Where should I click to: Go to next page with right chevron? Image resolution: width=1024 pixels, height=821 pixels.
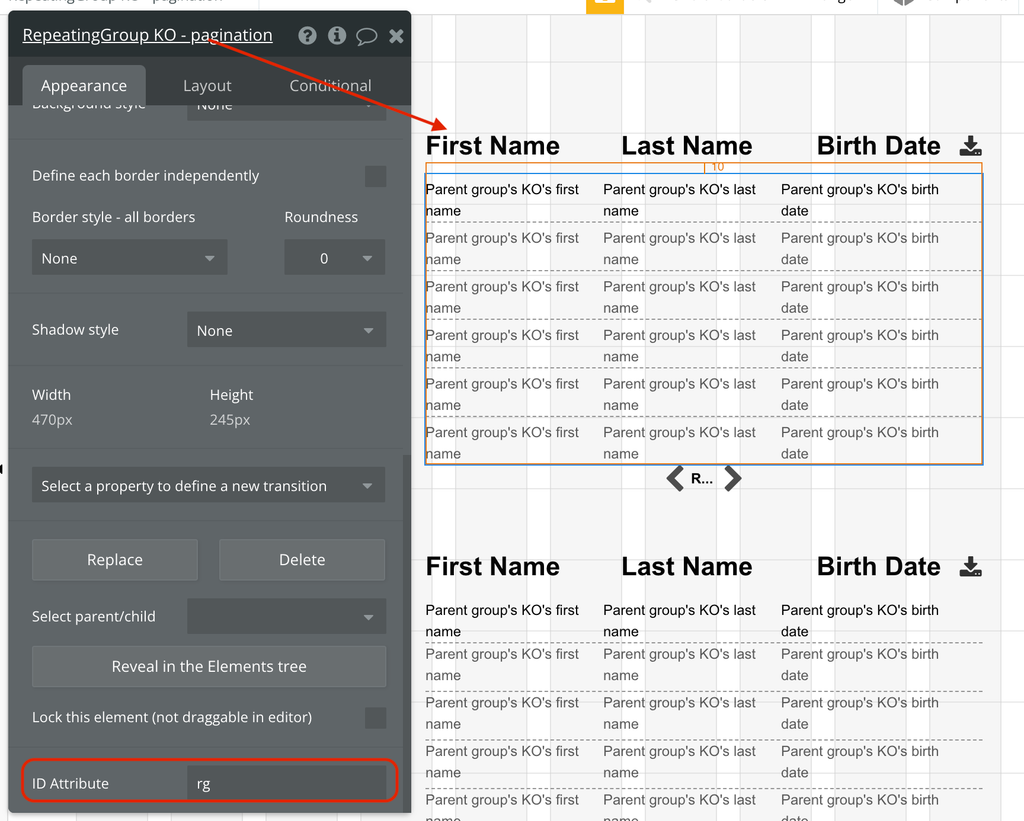tap(733, 478)
